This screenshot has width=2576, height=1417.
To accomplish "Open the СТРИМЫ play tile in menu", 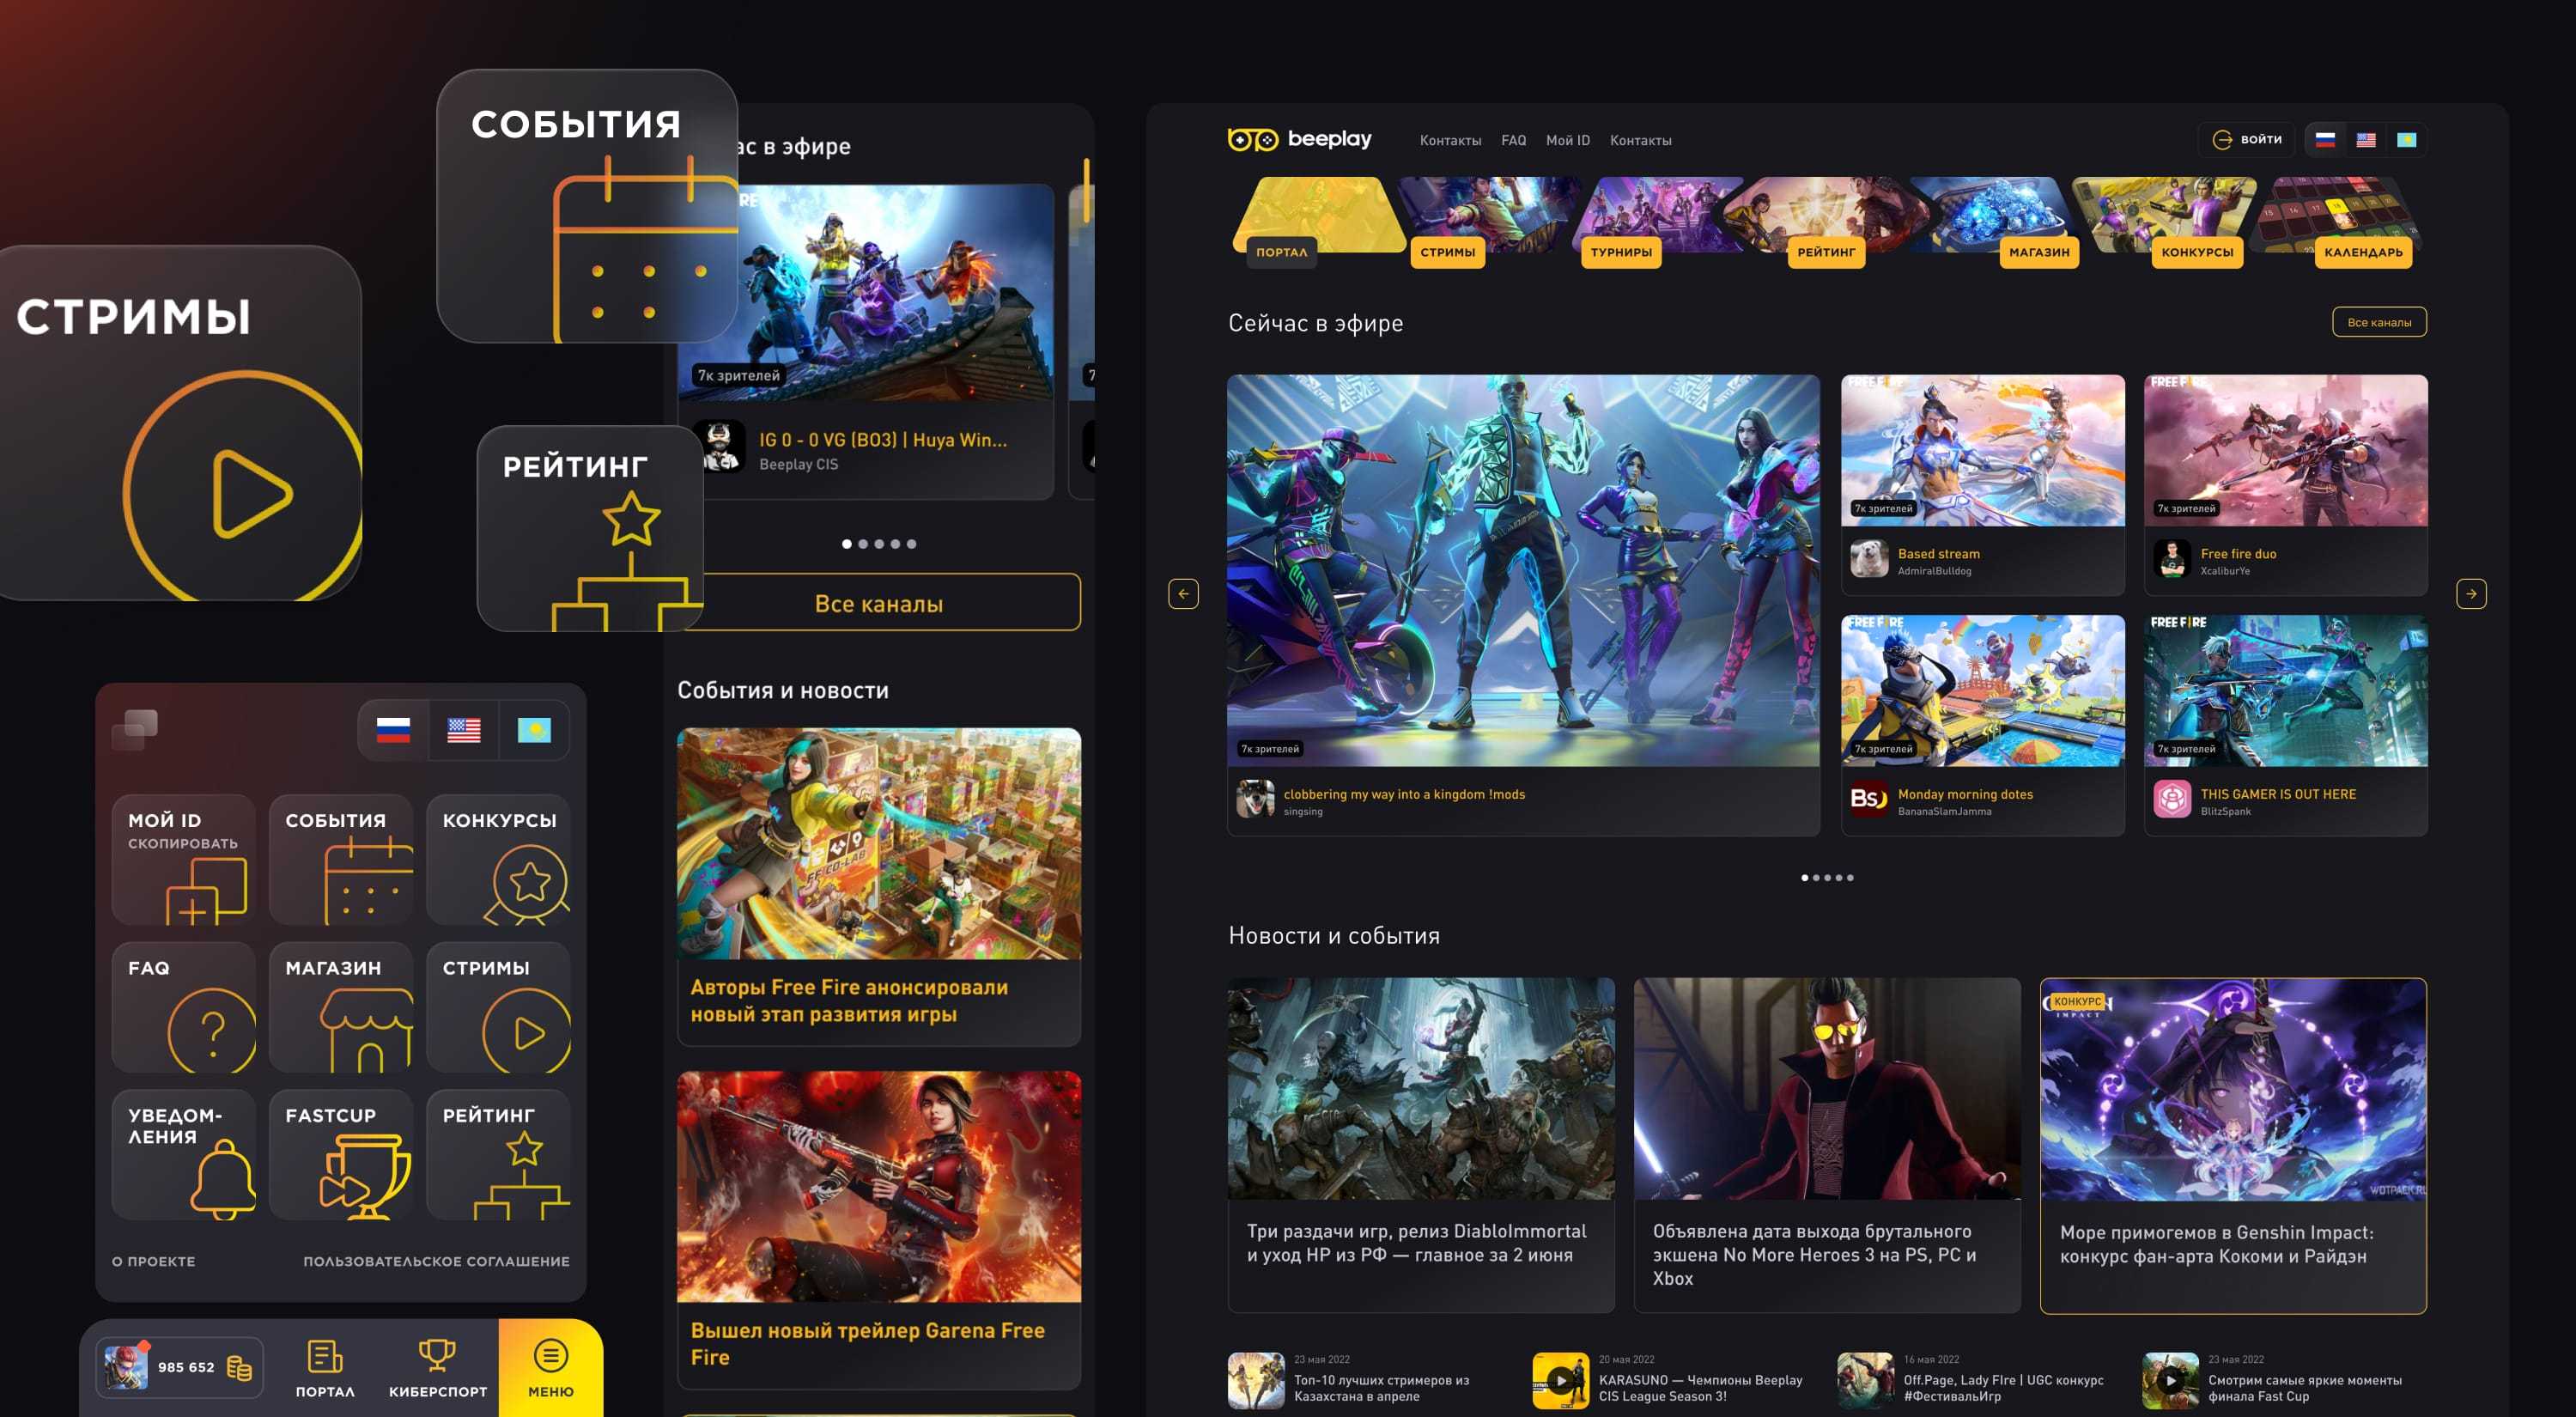I will (498, 1007).
